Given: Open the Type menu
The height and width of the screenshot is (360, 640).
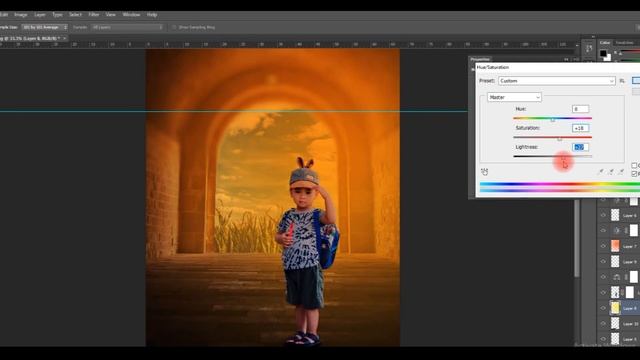Looking at the screenshot, I should pos(57,15).
